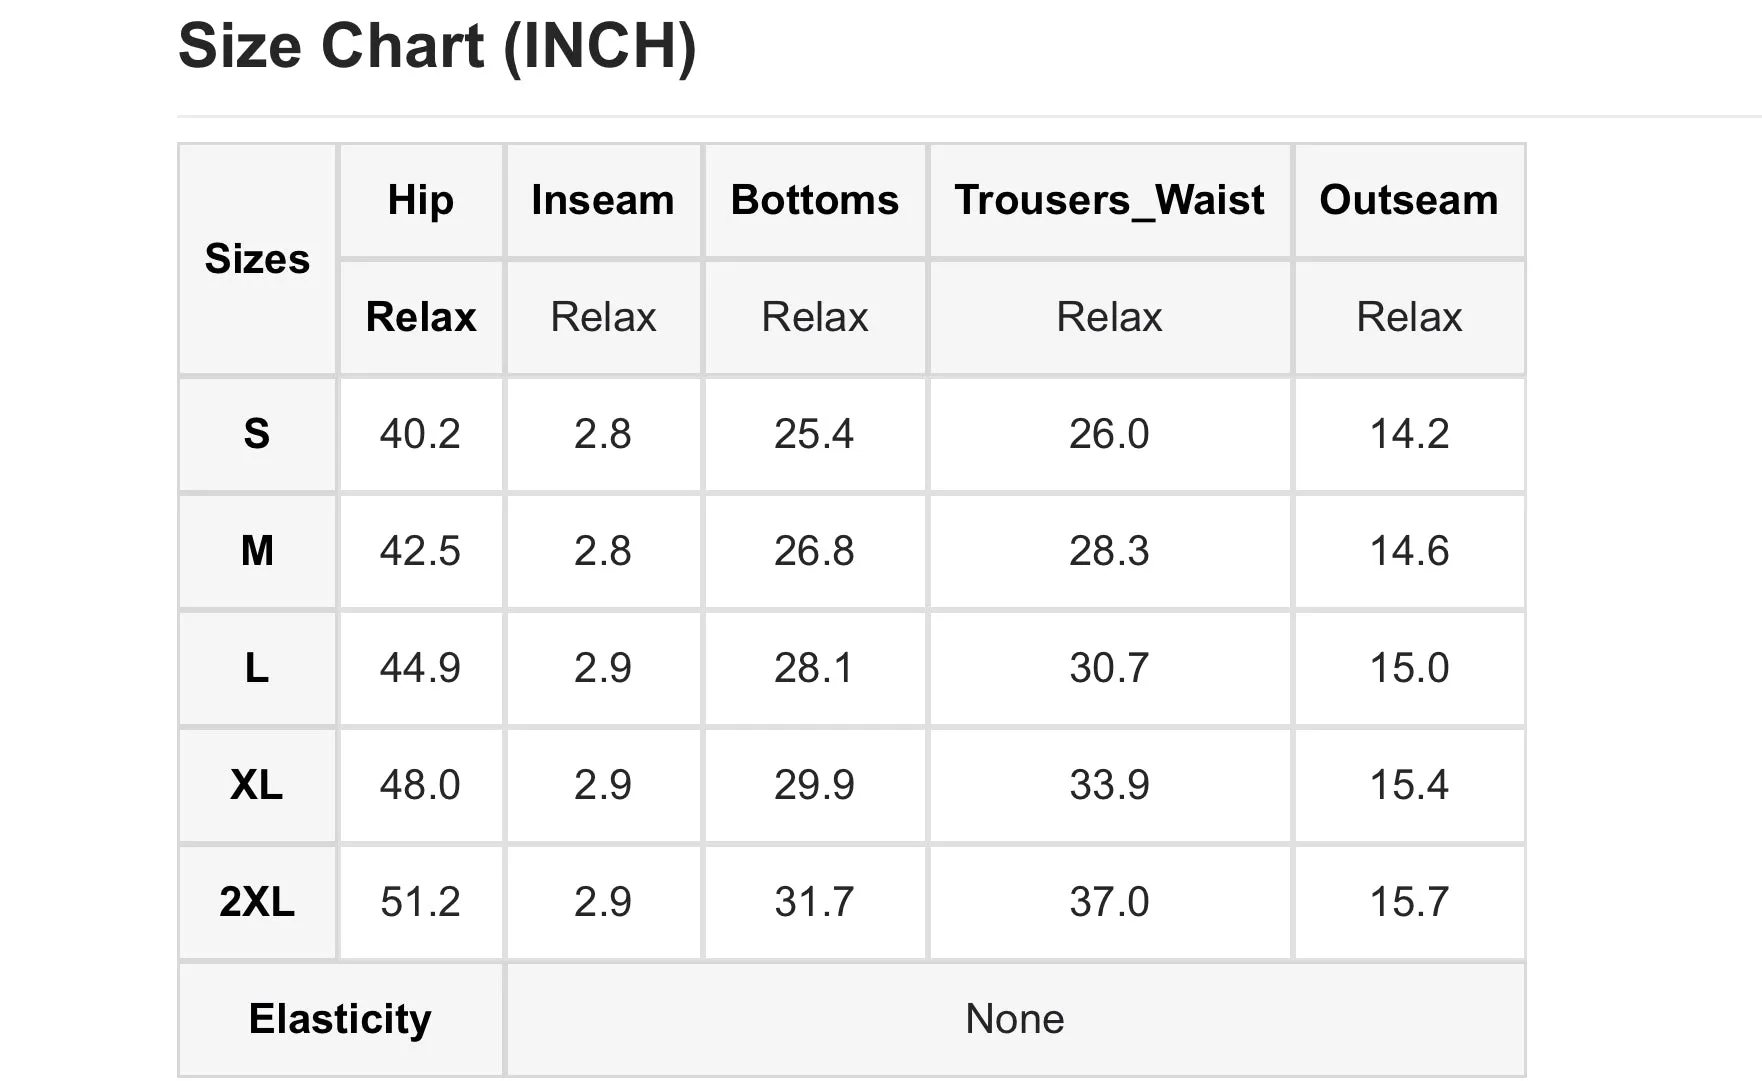Select the 2XL size row label
This screenshot has height=1081, width=1762.
[x=257, y=902]
